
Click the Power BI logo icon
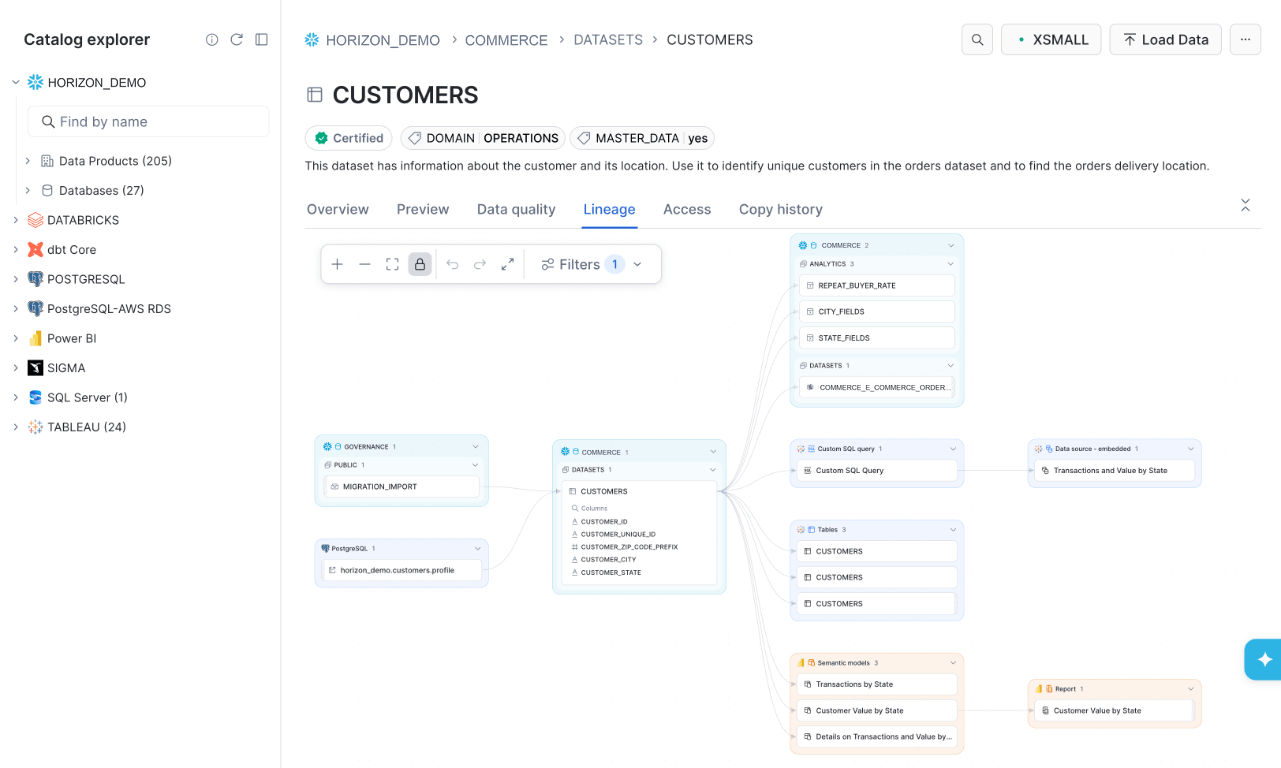[x=36, y=339]
